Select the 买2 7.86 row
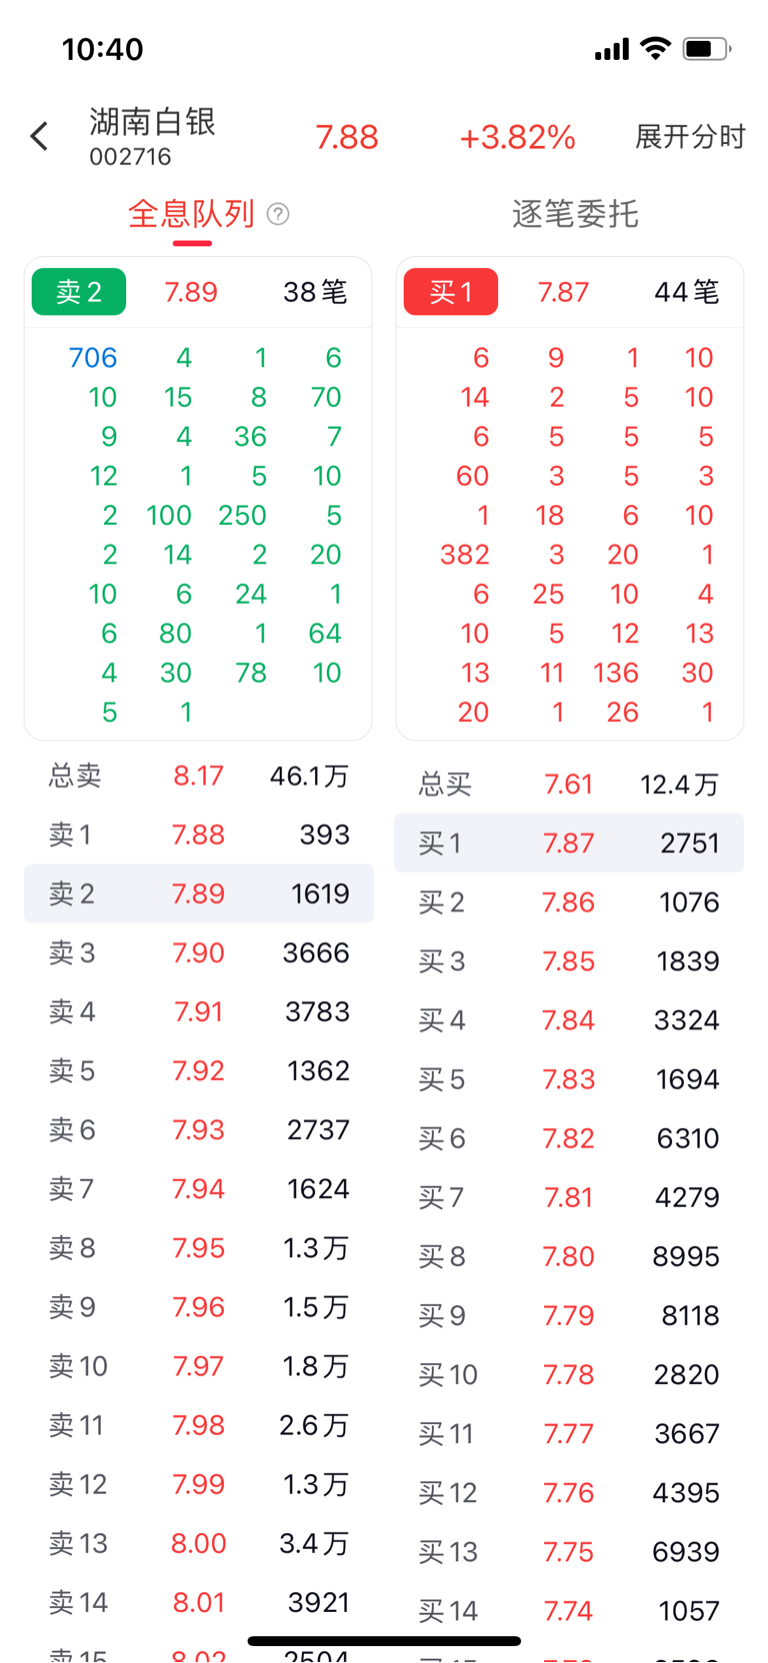Screen dimensions: 768x1663 [x=568, y=903]
